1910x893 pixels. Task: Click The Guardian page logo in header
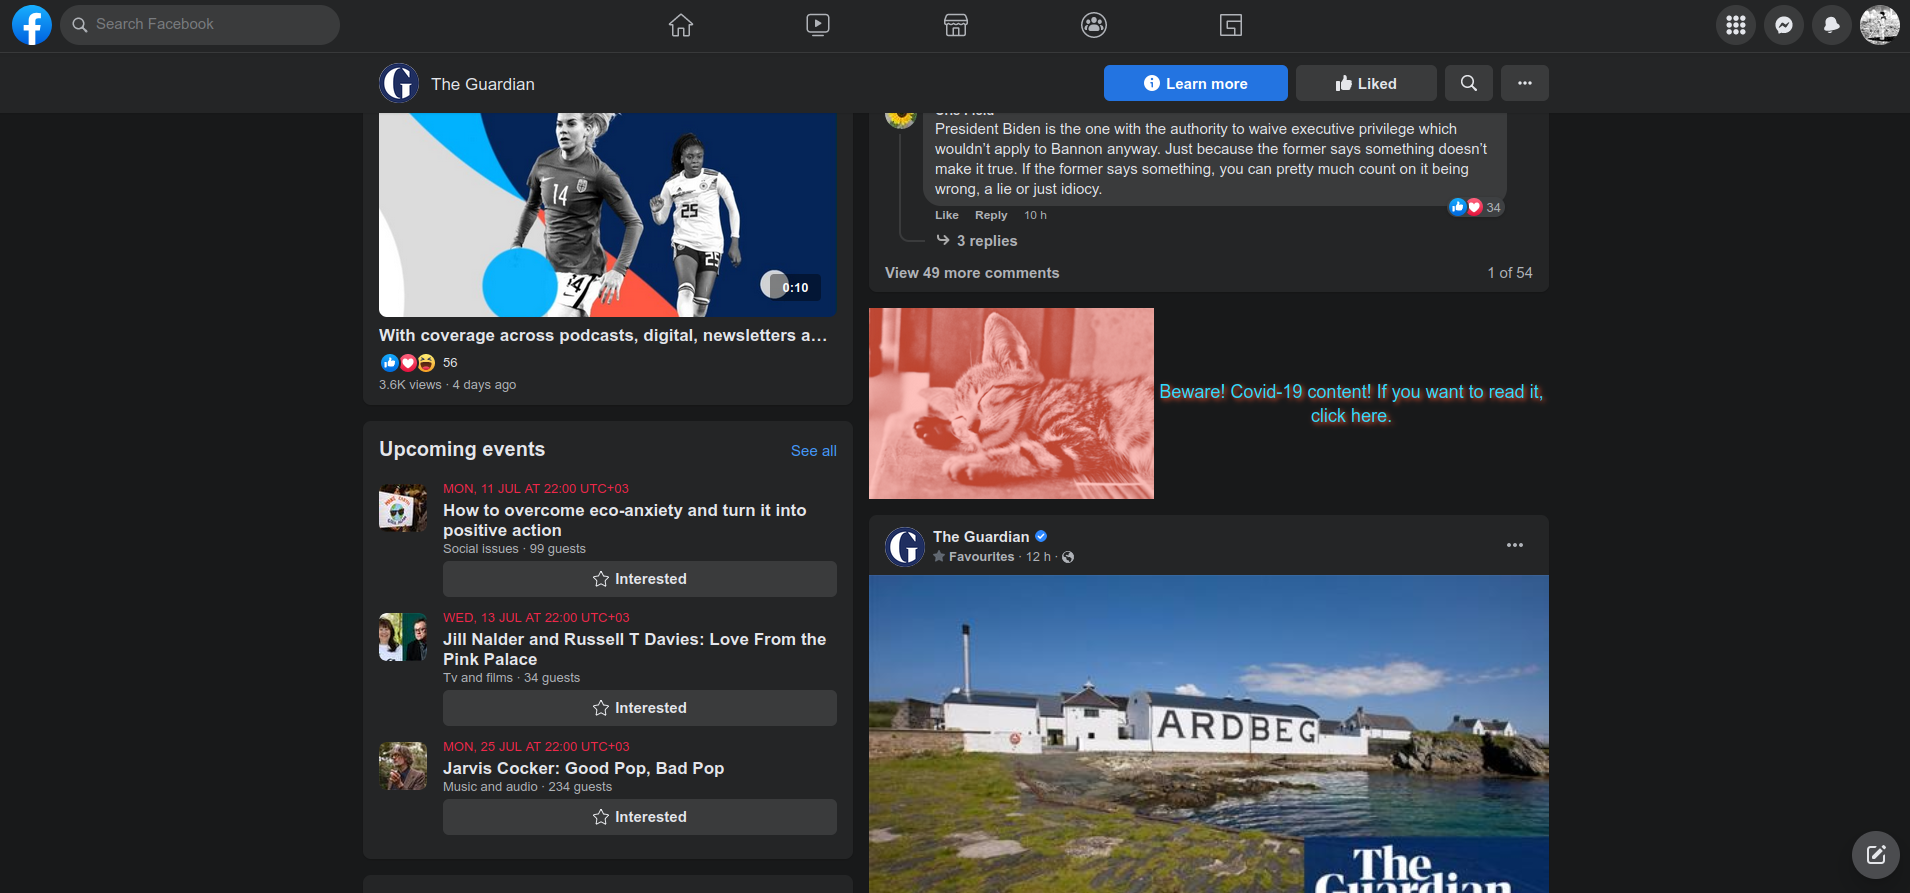[x=399, y=83]
